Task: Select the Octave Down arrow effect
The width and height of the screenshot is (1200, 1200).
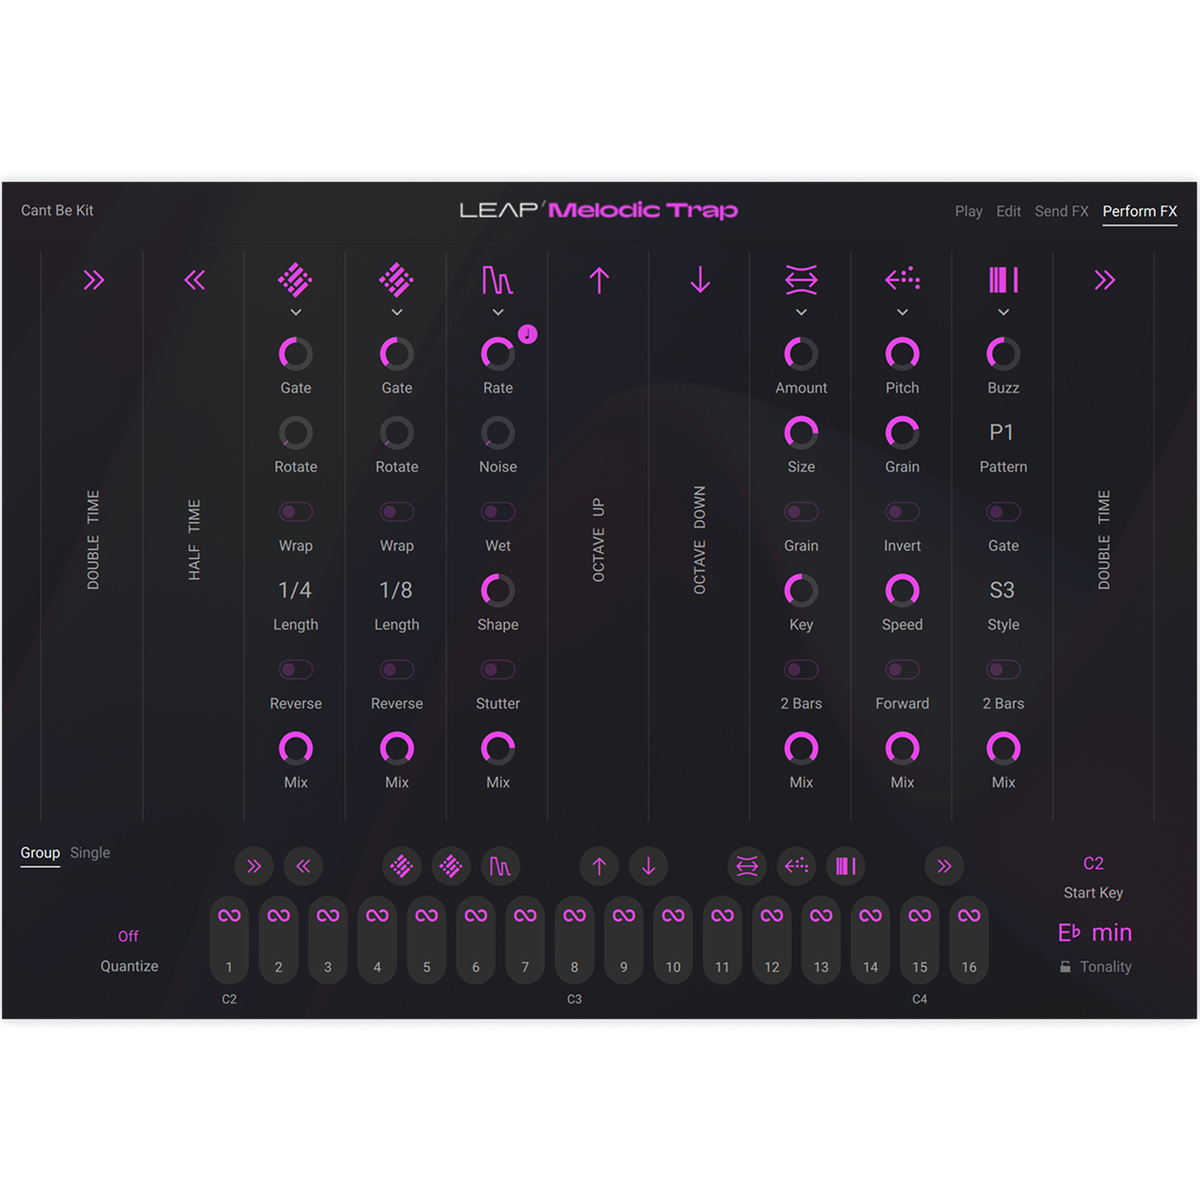Action: [699, 281]
